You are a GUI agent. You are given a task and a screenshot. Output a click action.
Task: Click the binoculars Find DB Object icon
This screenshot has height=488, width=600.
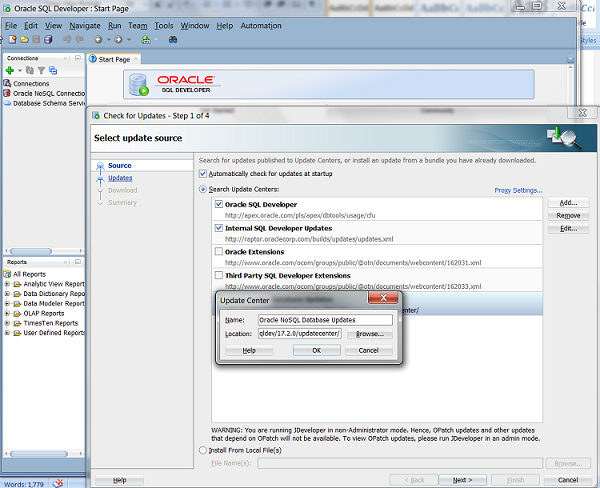[x=173, y=39]
